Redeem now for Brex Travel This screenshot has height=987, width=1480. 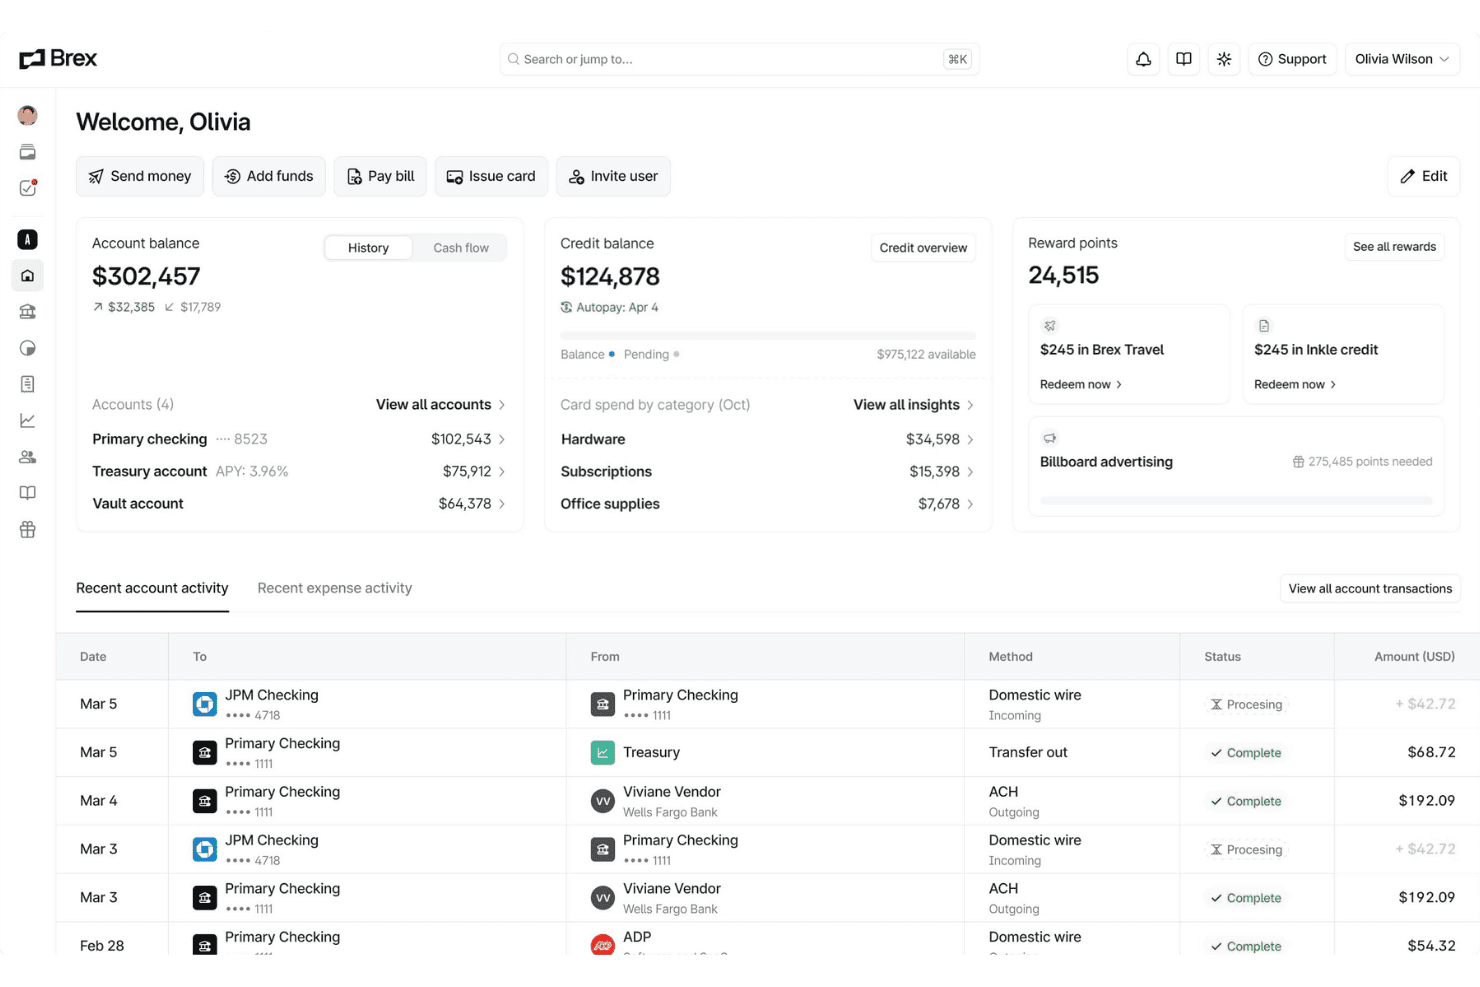pyautogui.click(x=1081, y=384)
